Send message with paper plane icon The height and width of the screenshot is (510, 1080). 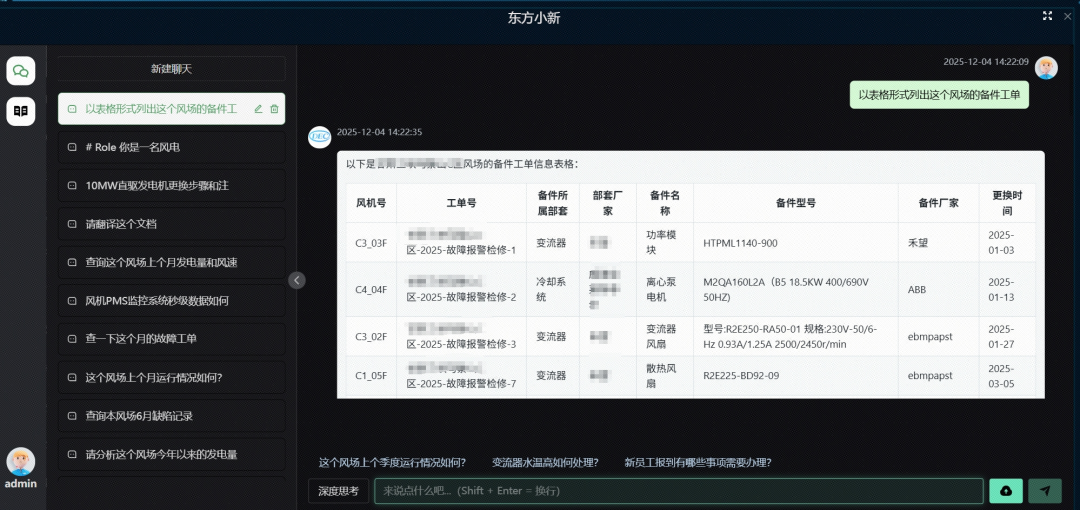1045,491
